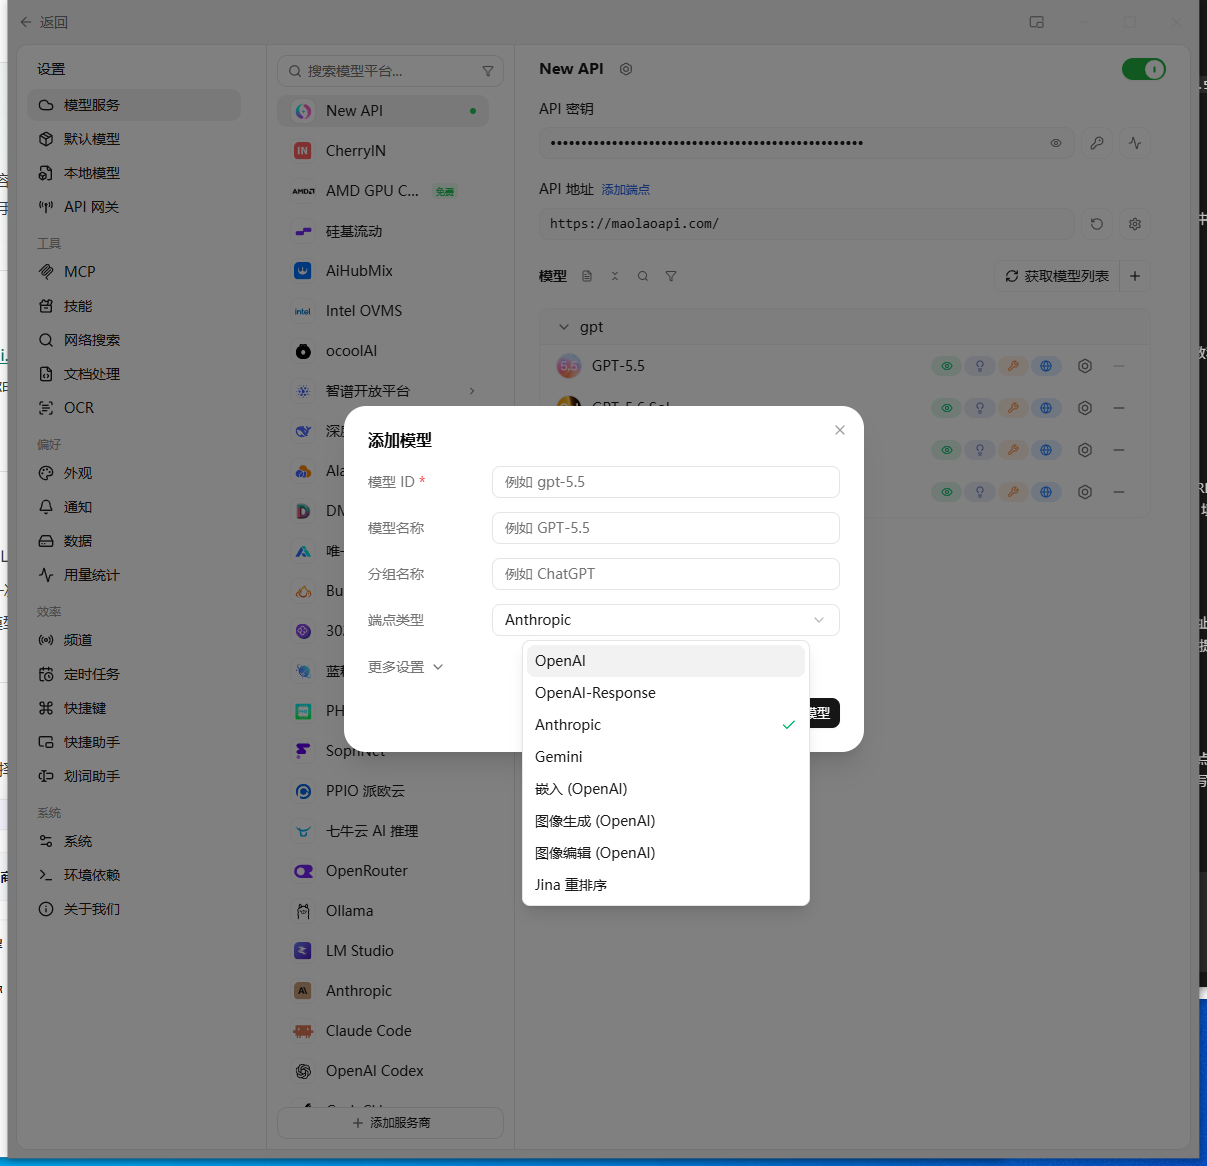The image size is (1207, 1166).
Task: Click the 获取模型列表 button
Action: (x=1057, y=276)
